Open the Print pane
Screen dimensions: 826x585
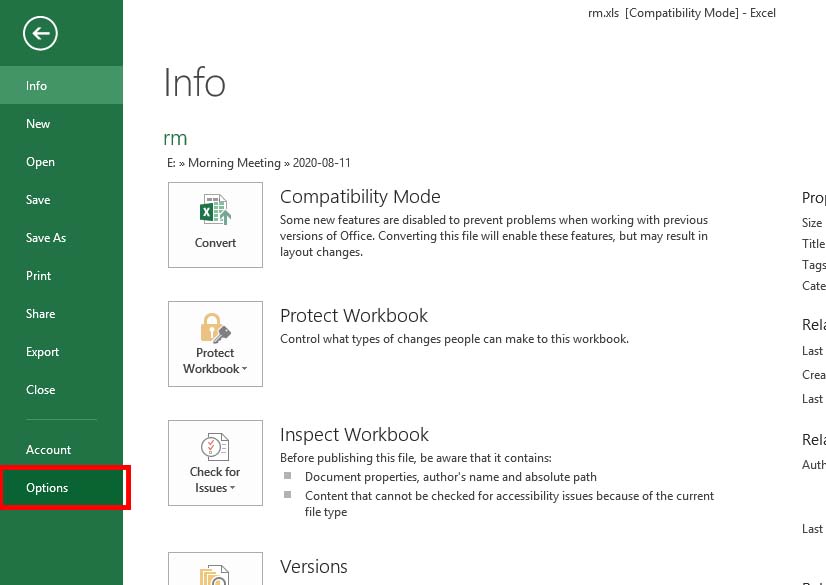pyautogui.click(x=40, y=275)
